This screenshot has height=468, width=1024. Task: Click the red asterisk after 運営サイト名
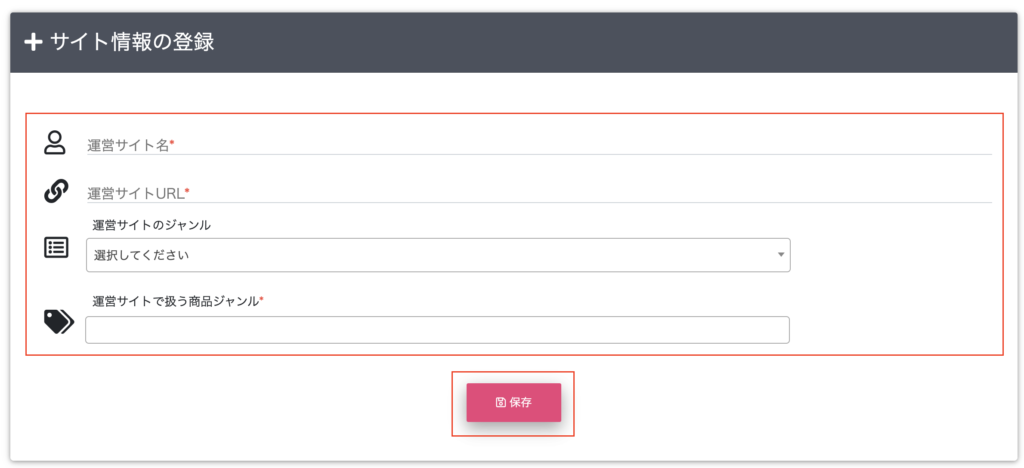click(x=172, y=143)
